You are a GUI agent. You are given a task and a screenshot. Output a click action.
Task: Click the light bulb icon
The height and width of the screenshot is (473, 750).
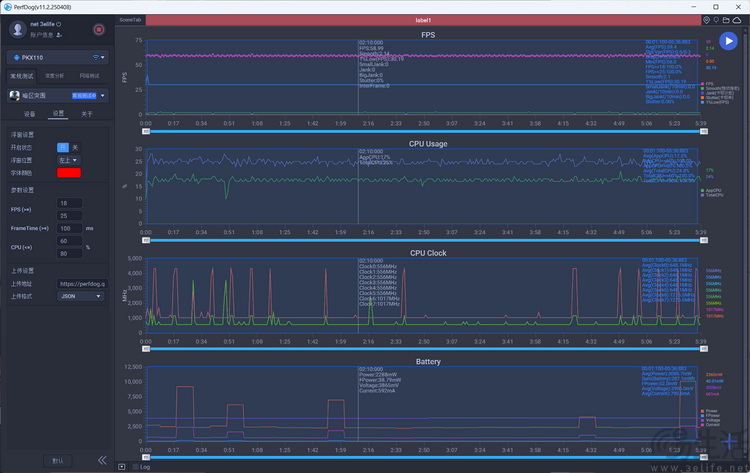(716, 20)
